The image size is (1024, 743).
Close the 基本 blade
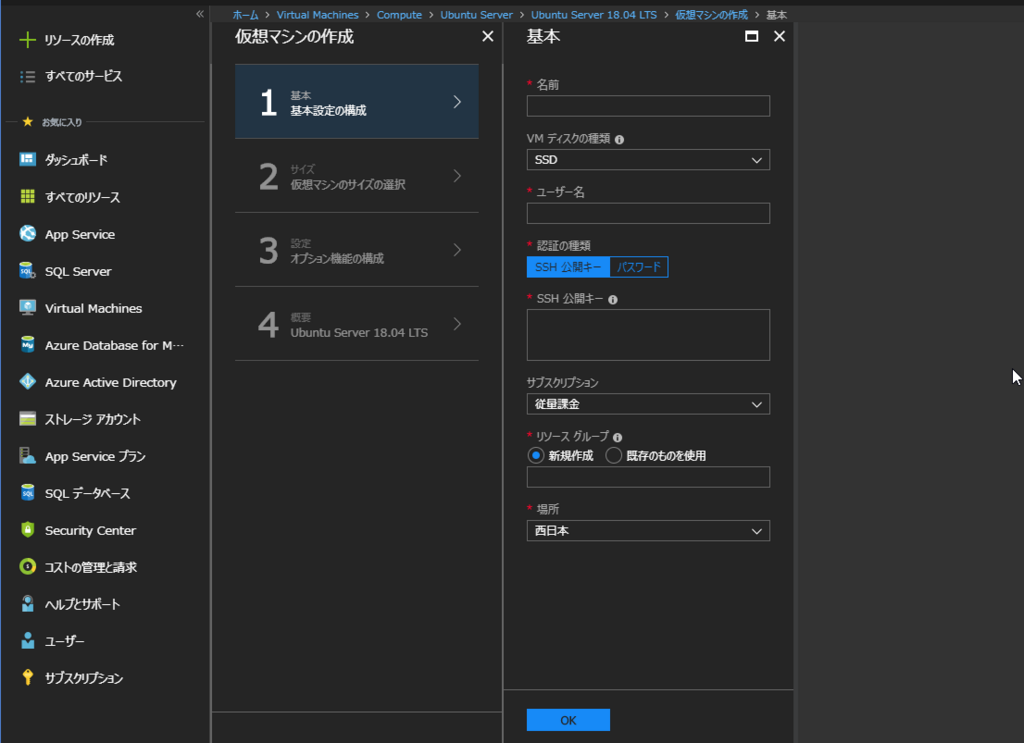[x=779, y=37]
